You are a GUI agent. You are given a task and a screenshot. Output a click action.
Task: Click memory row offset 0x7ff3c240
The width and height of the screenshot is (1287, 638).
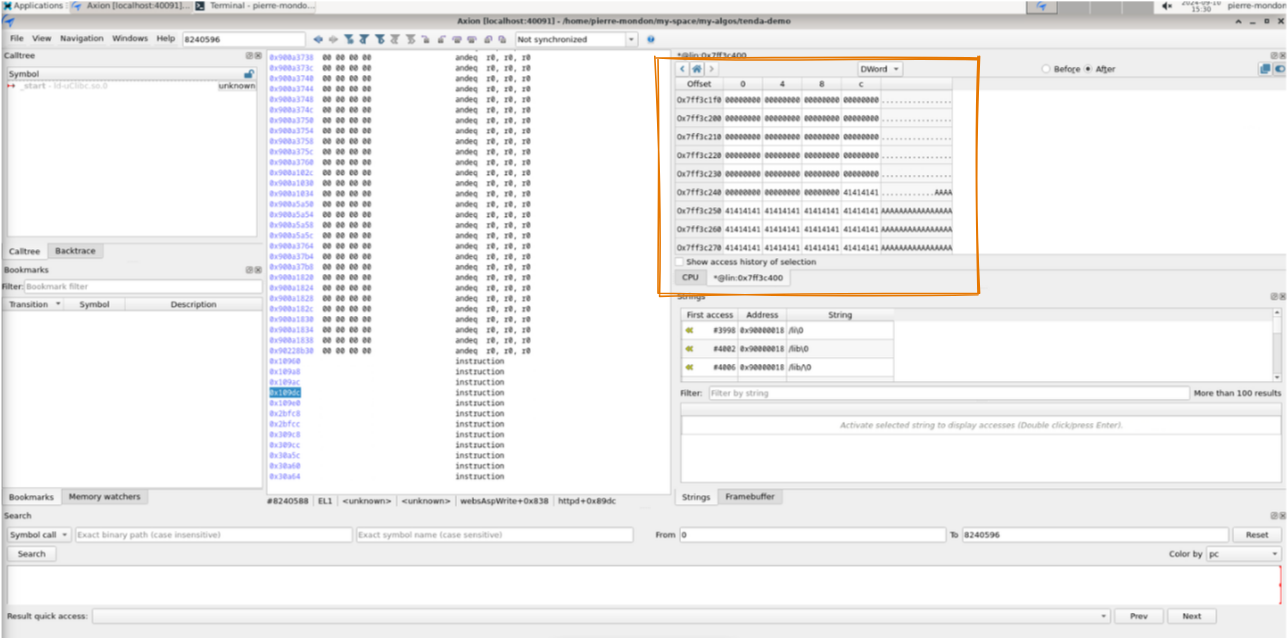[699, 192]
